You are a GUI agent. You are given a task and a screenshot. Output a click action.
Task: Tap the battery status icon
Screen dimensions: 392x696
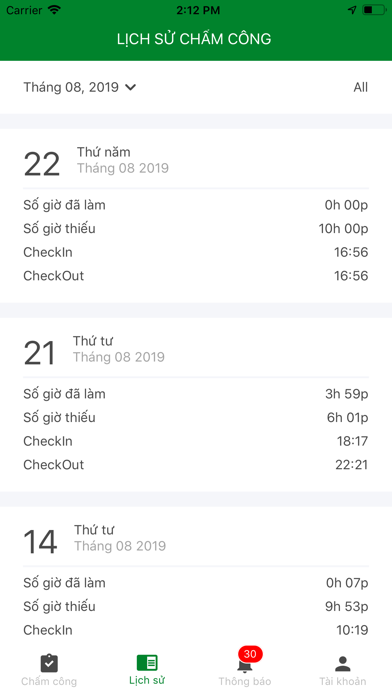(x=374, y=10)
